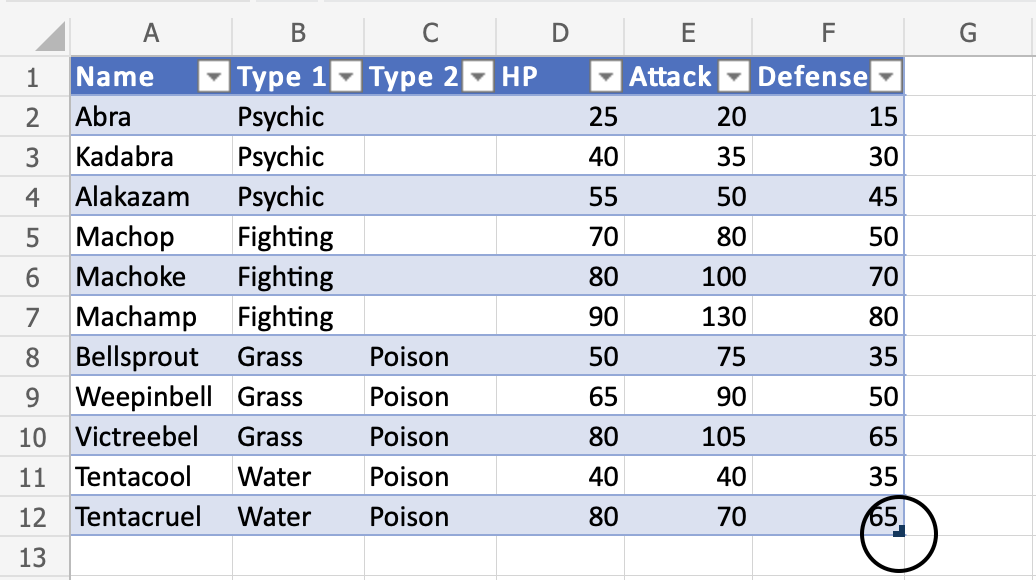This screenshot has width=1036, height=580.
Task: Select row 13 header
Action: click(33, 557)
